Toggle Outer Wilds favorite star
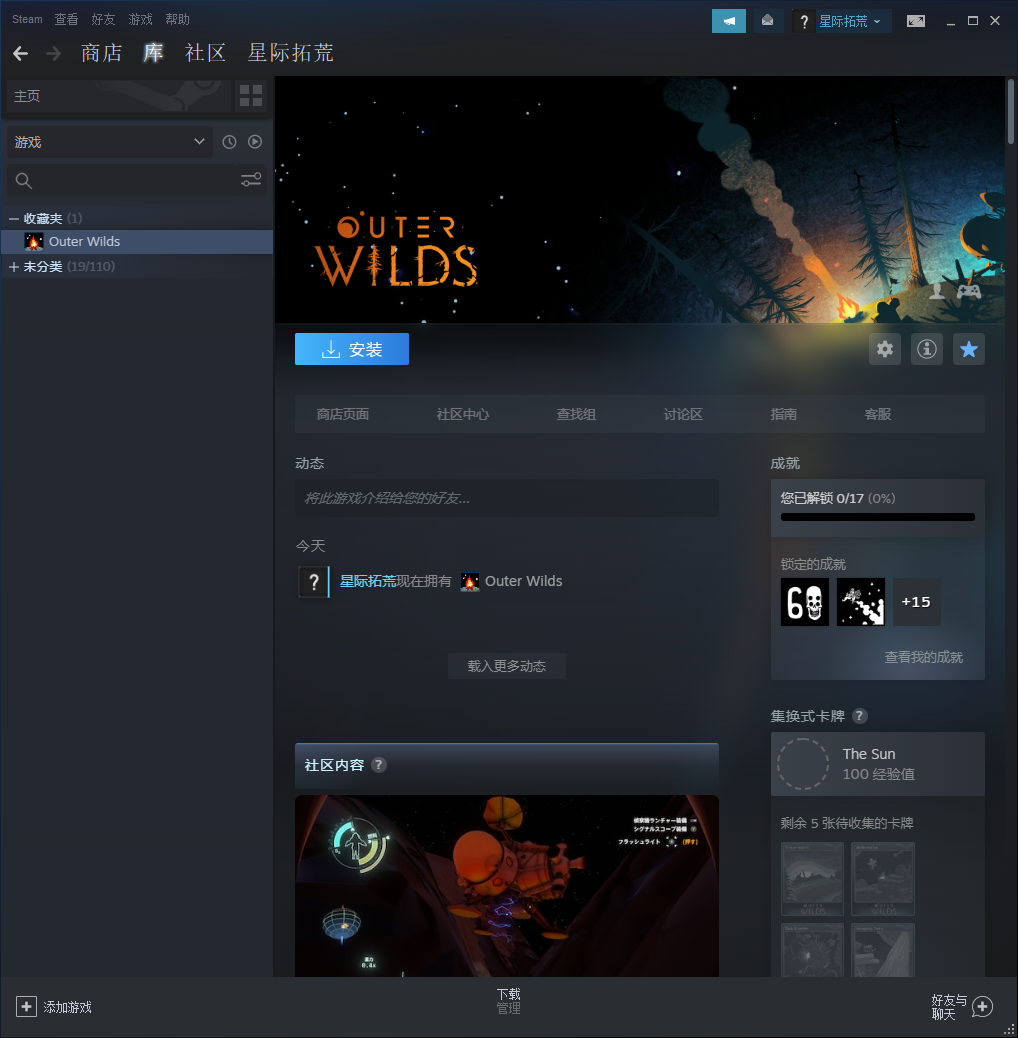Screen dimensions: 1018x1038 coord(969,349)
